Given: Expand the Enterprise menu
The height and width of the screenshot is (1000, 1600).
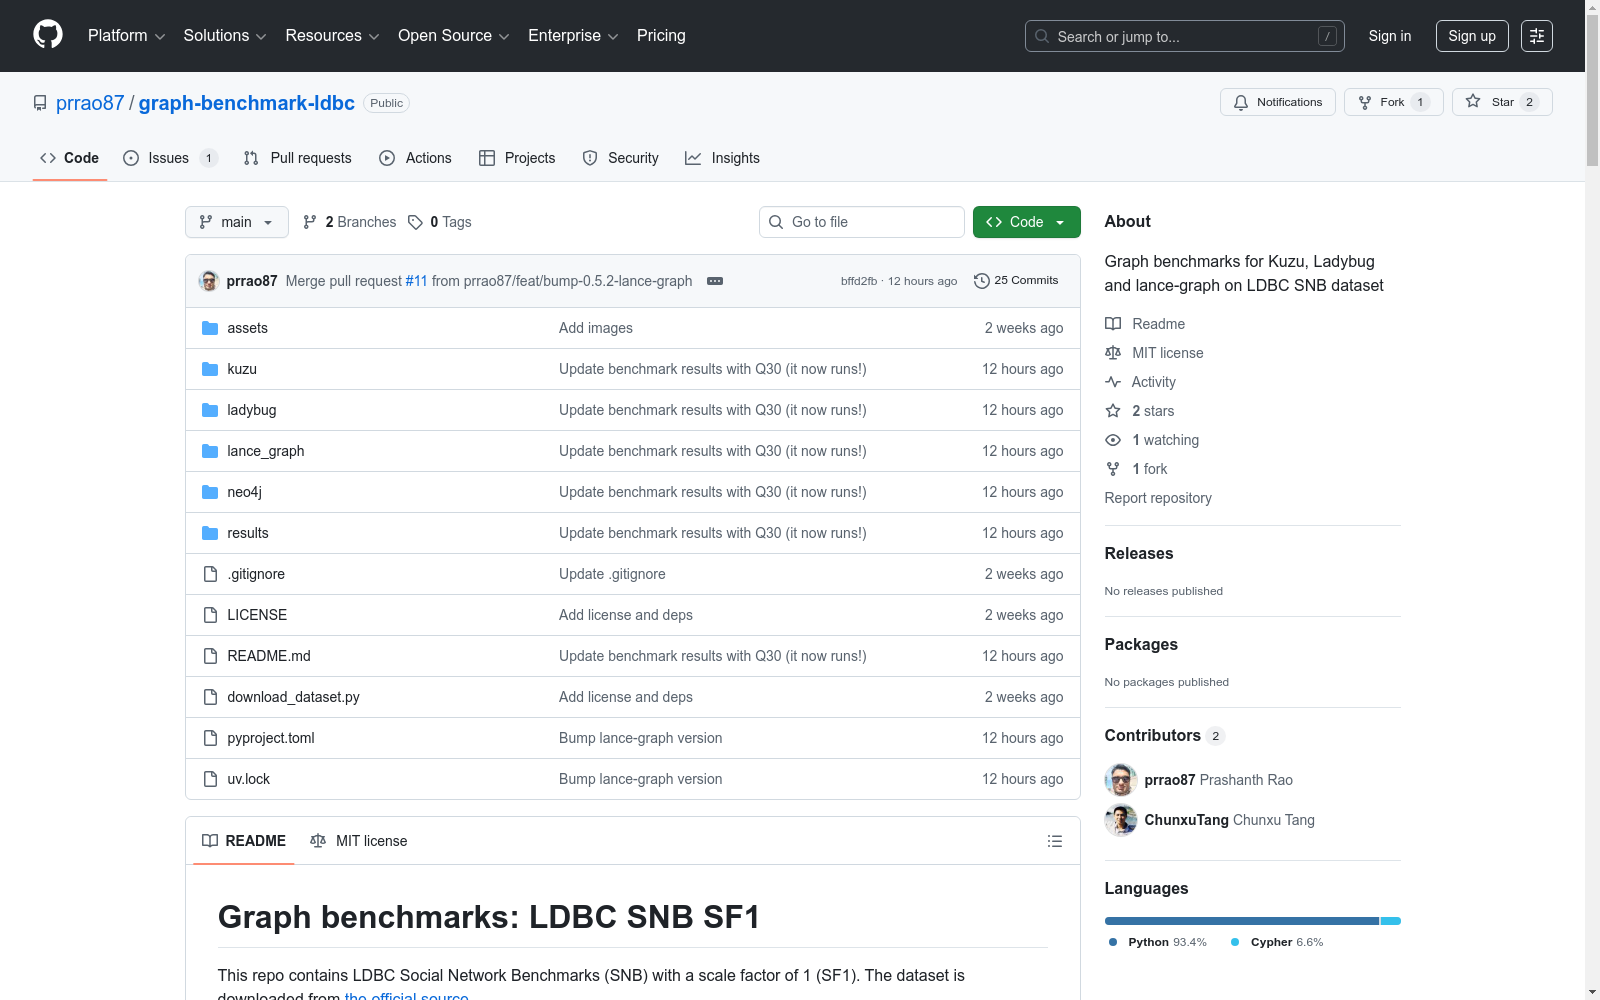Looking at the screenshot, I should click(573, 36).
